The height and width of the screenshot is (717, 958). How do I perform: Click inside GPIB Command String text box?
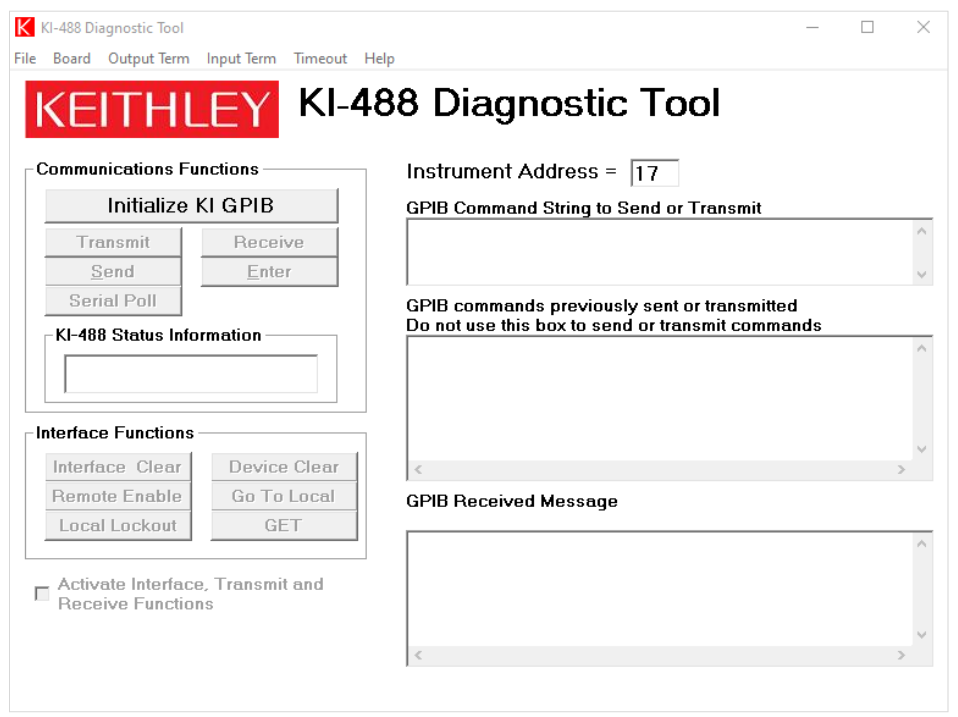point(658,252)
